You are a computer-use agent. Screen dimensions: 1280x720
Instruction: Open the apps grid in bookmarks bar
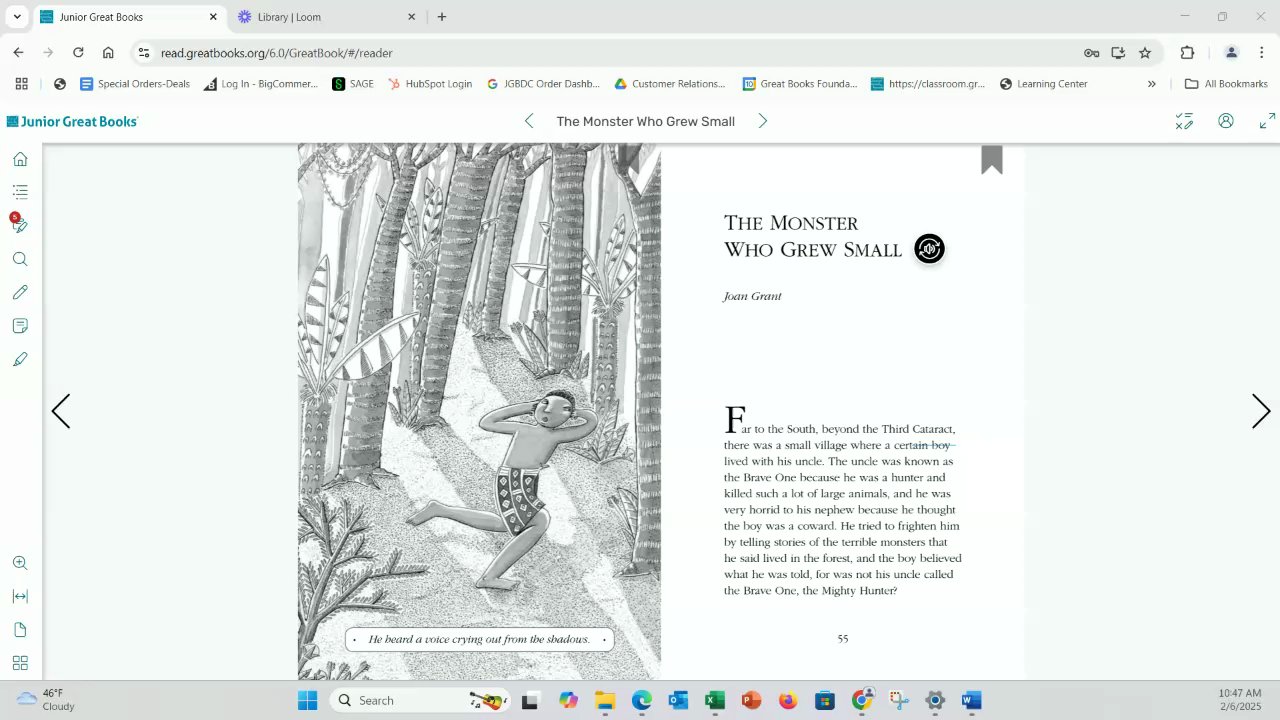tap(21, 84)
